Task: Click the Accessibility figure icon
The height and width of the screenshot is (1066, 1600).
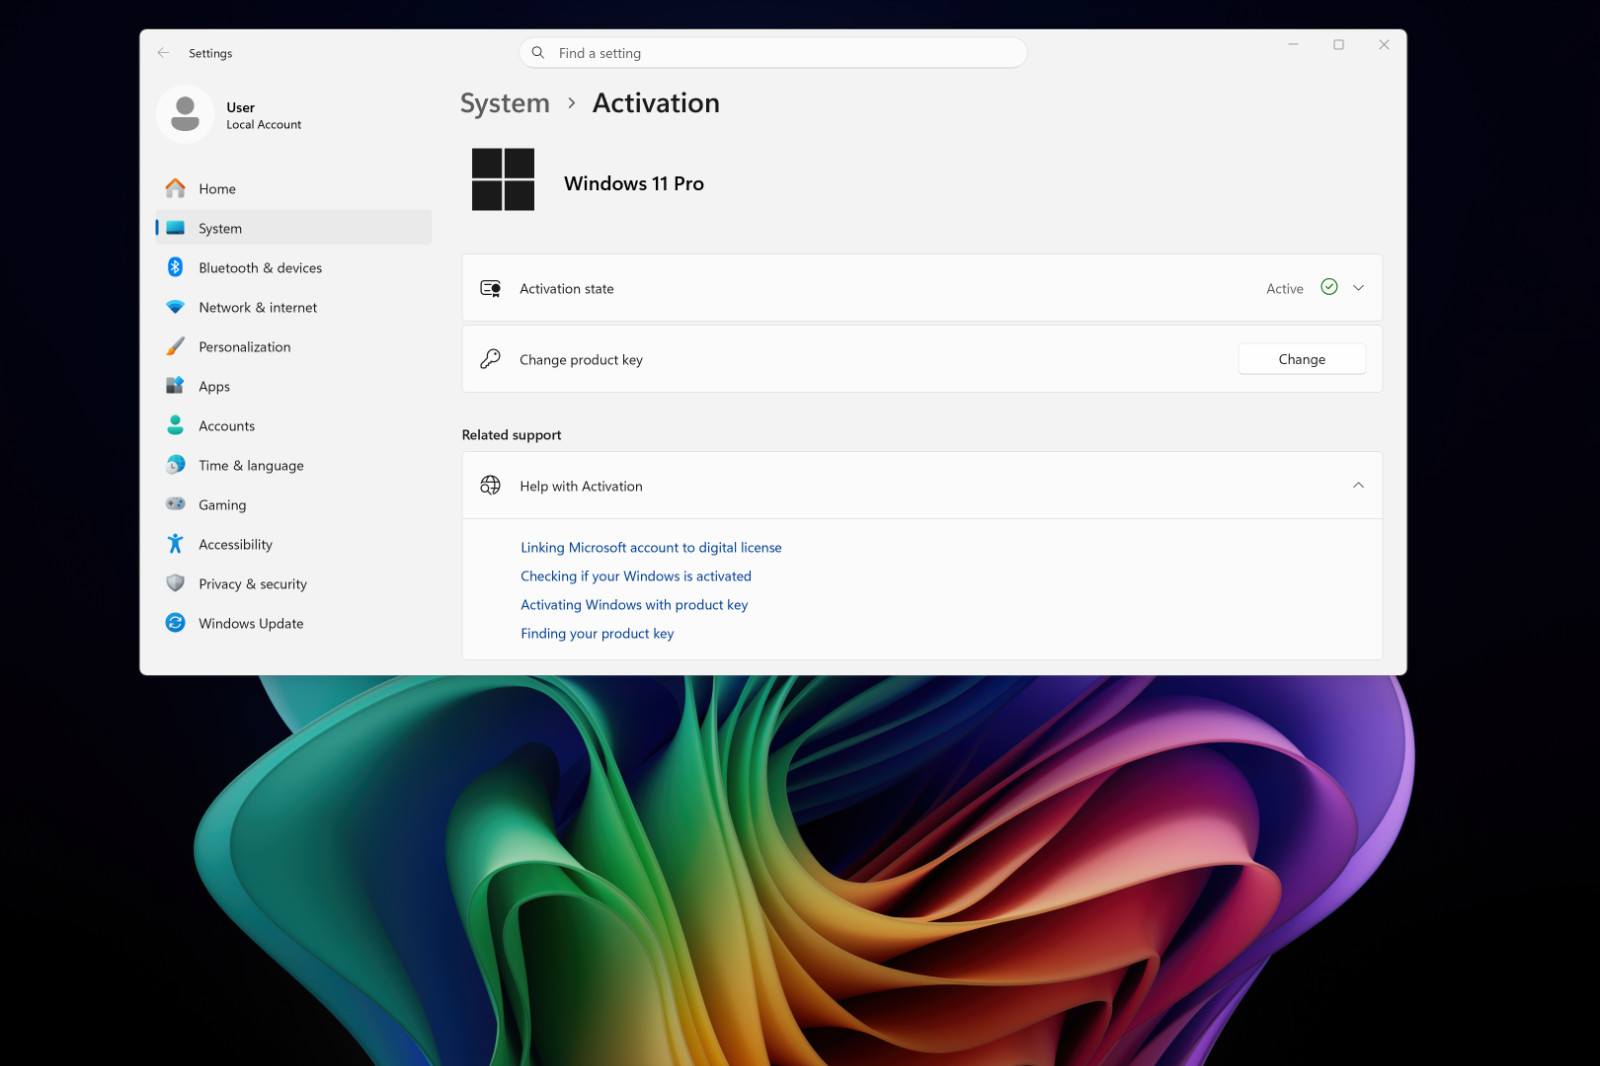Action: (175, 544)
